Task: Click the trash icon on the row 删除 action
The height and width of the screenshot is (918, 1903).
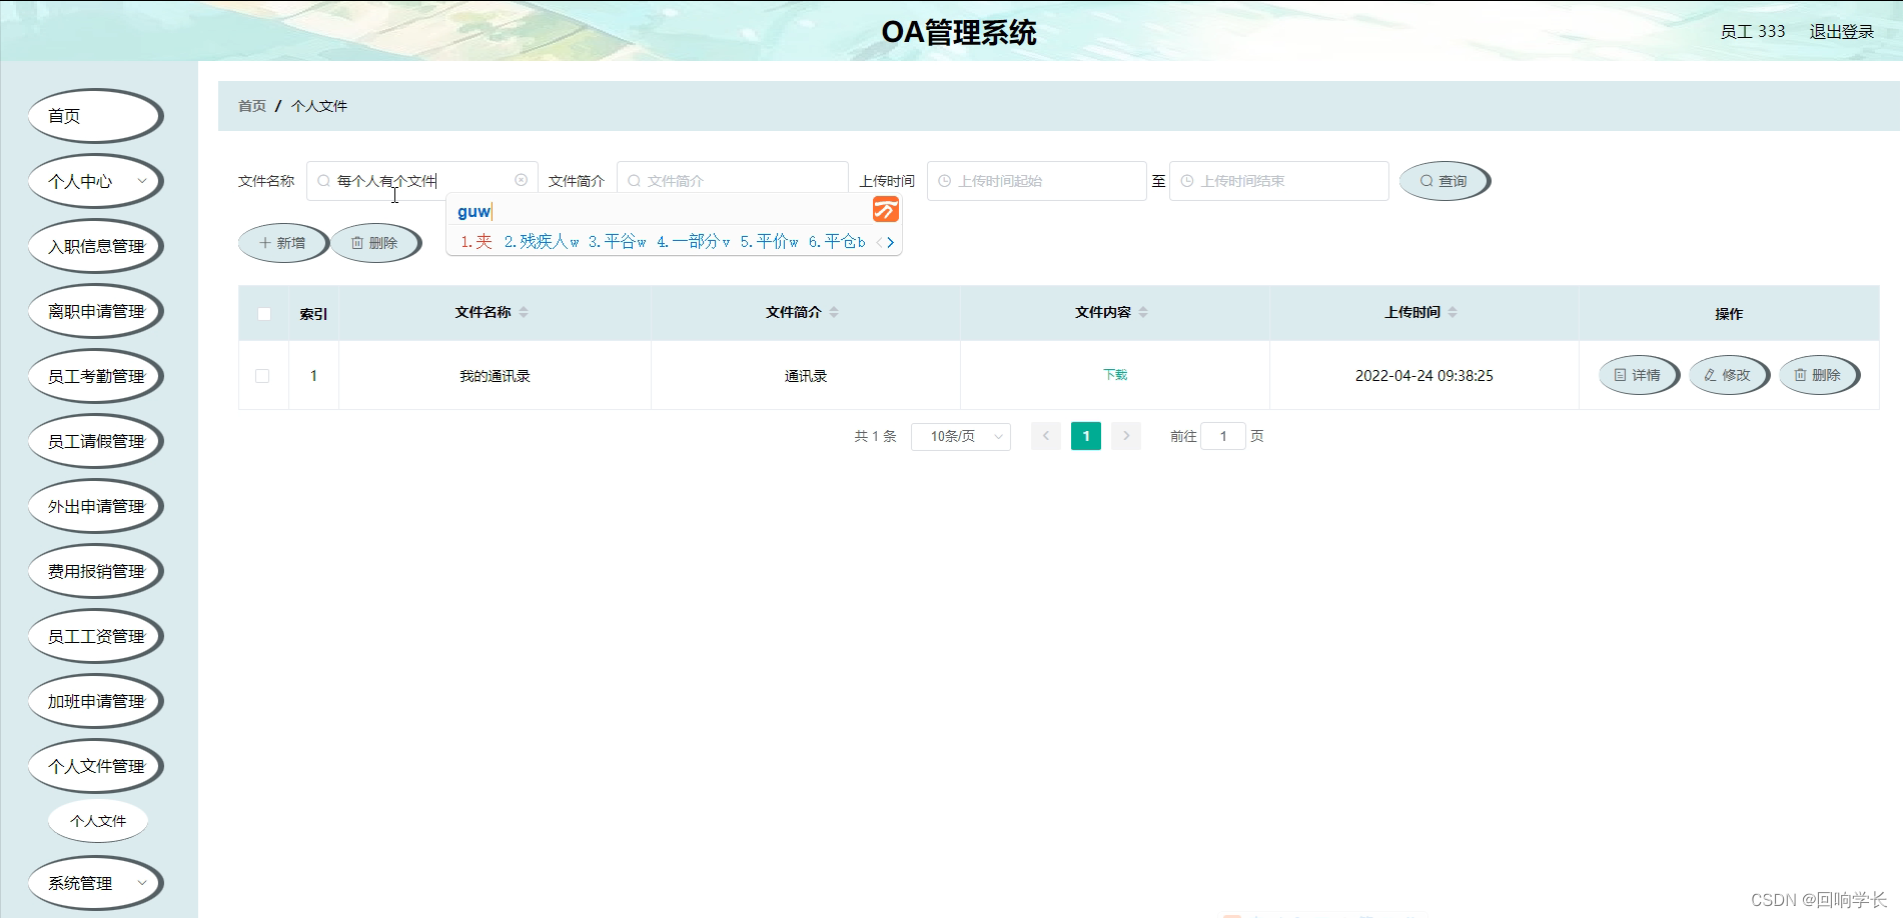Action: [x=1801, y=375]
